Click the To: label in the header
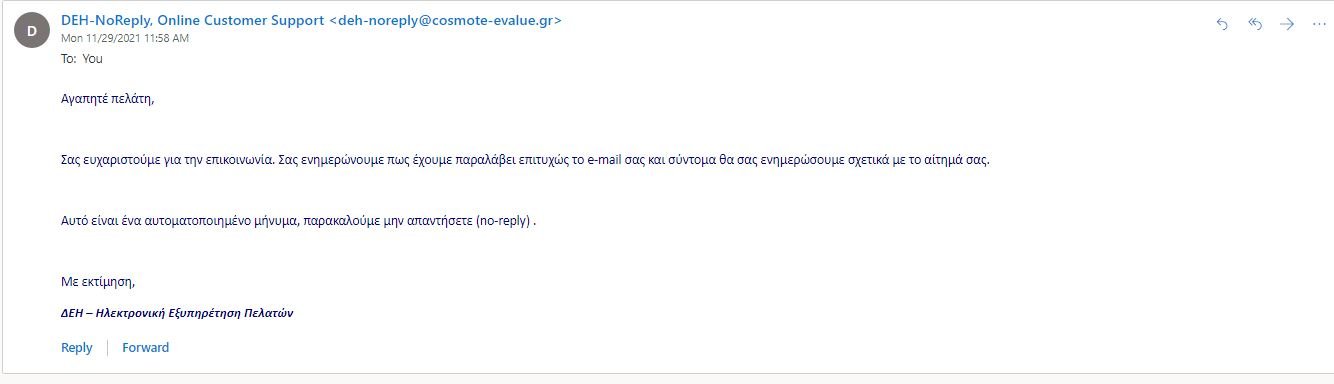Screen dimensions: 1334x384 coord(69,59)
